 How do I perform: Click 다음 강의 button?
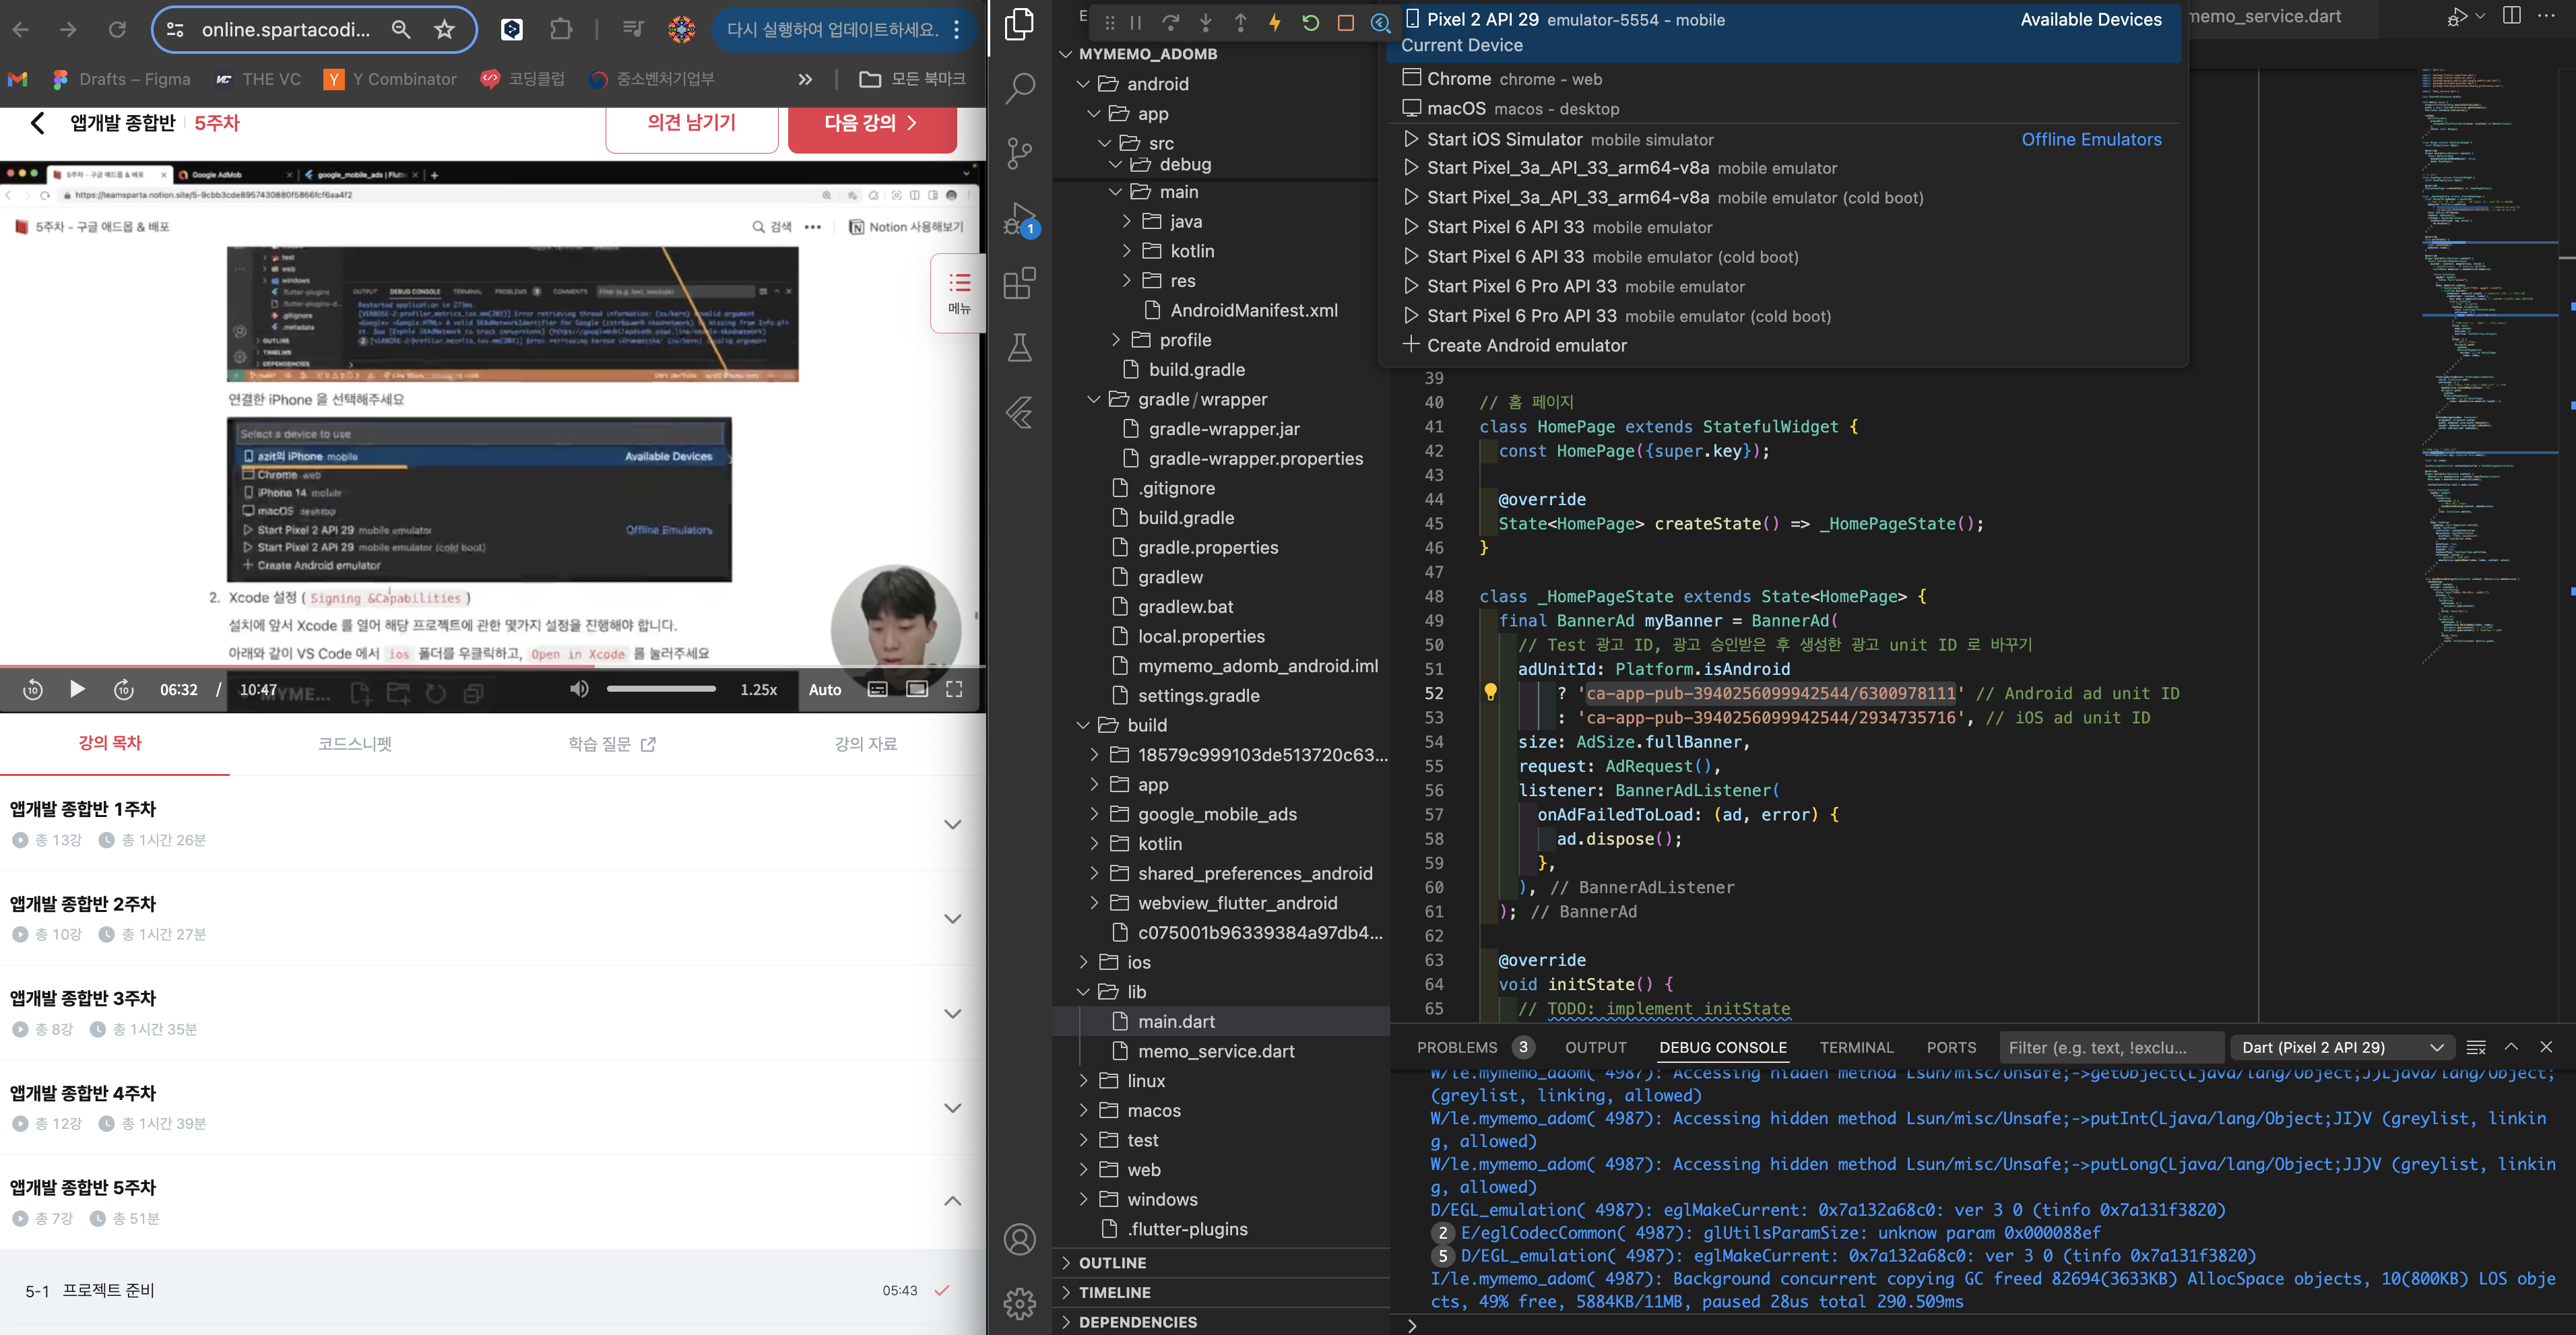[871, 124]
